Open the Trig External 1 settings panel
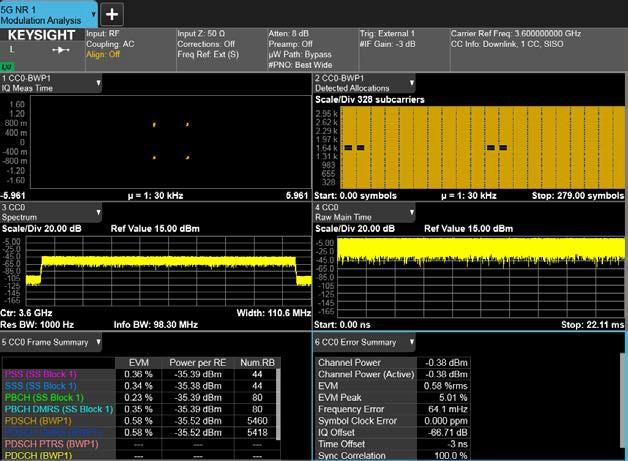 [x=400, y=38]
